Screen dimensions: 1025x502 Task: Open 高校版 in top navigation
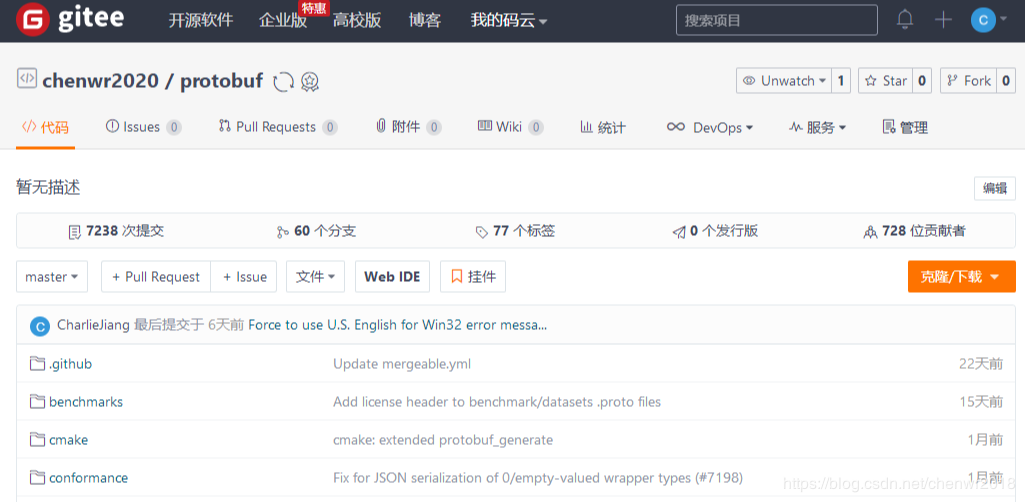click(x=357, y=21)
